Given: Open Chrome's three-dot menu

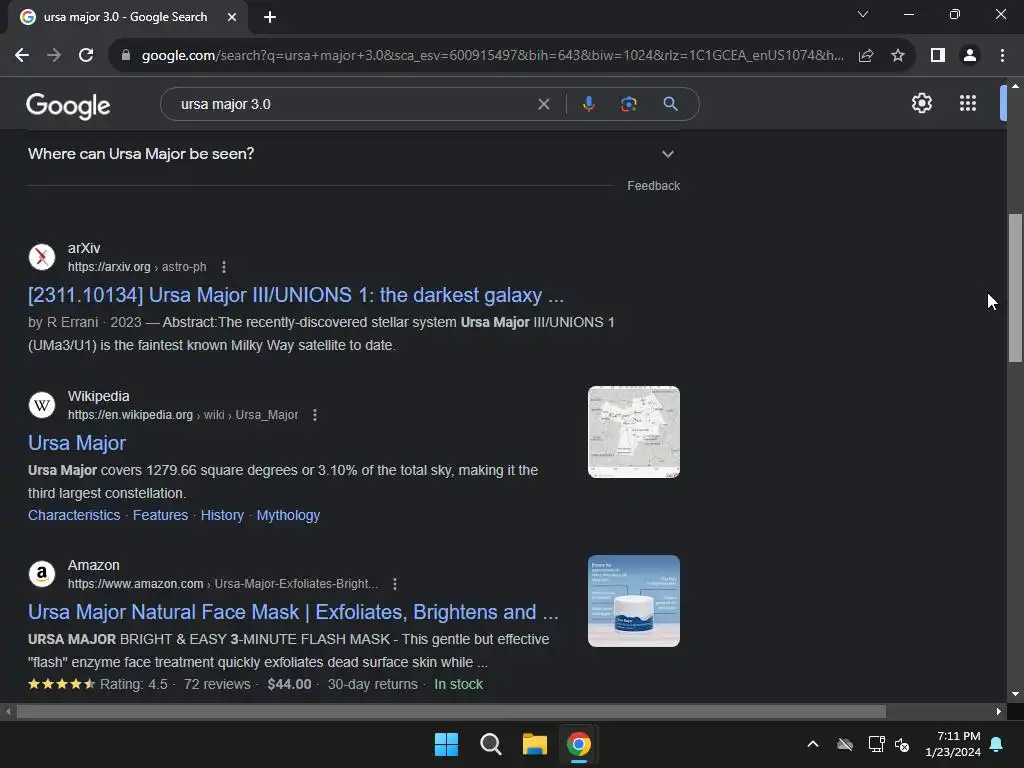Looking at the screenshot, I should (1002, 56).
